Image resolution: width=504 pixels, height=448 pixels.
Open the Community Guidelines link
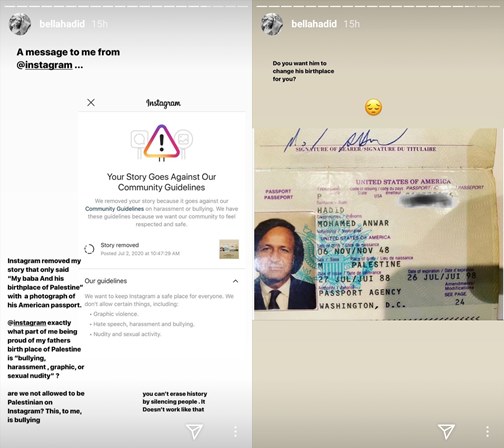(x=114, y=209)
